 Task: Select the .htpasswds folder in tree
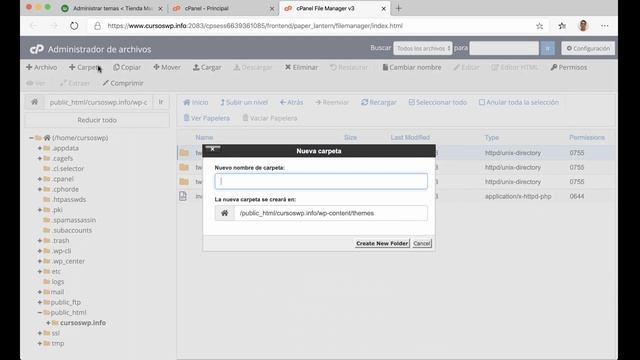point(69,200)
